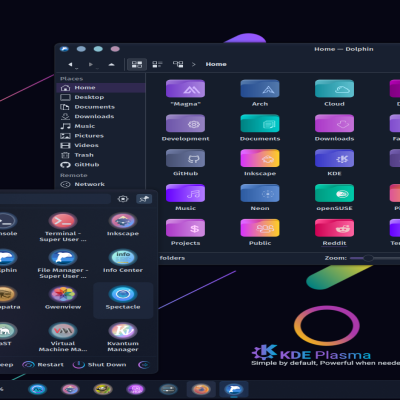Open the first blue taskbar app icon
The width and height of the screenshot is (400, 400).
tap(37, 389)
